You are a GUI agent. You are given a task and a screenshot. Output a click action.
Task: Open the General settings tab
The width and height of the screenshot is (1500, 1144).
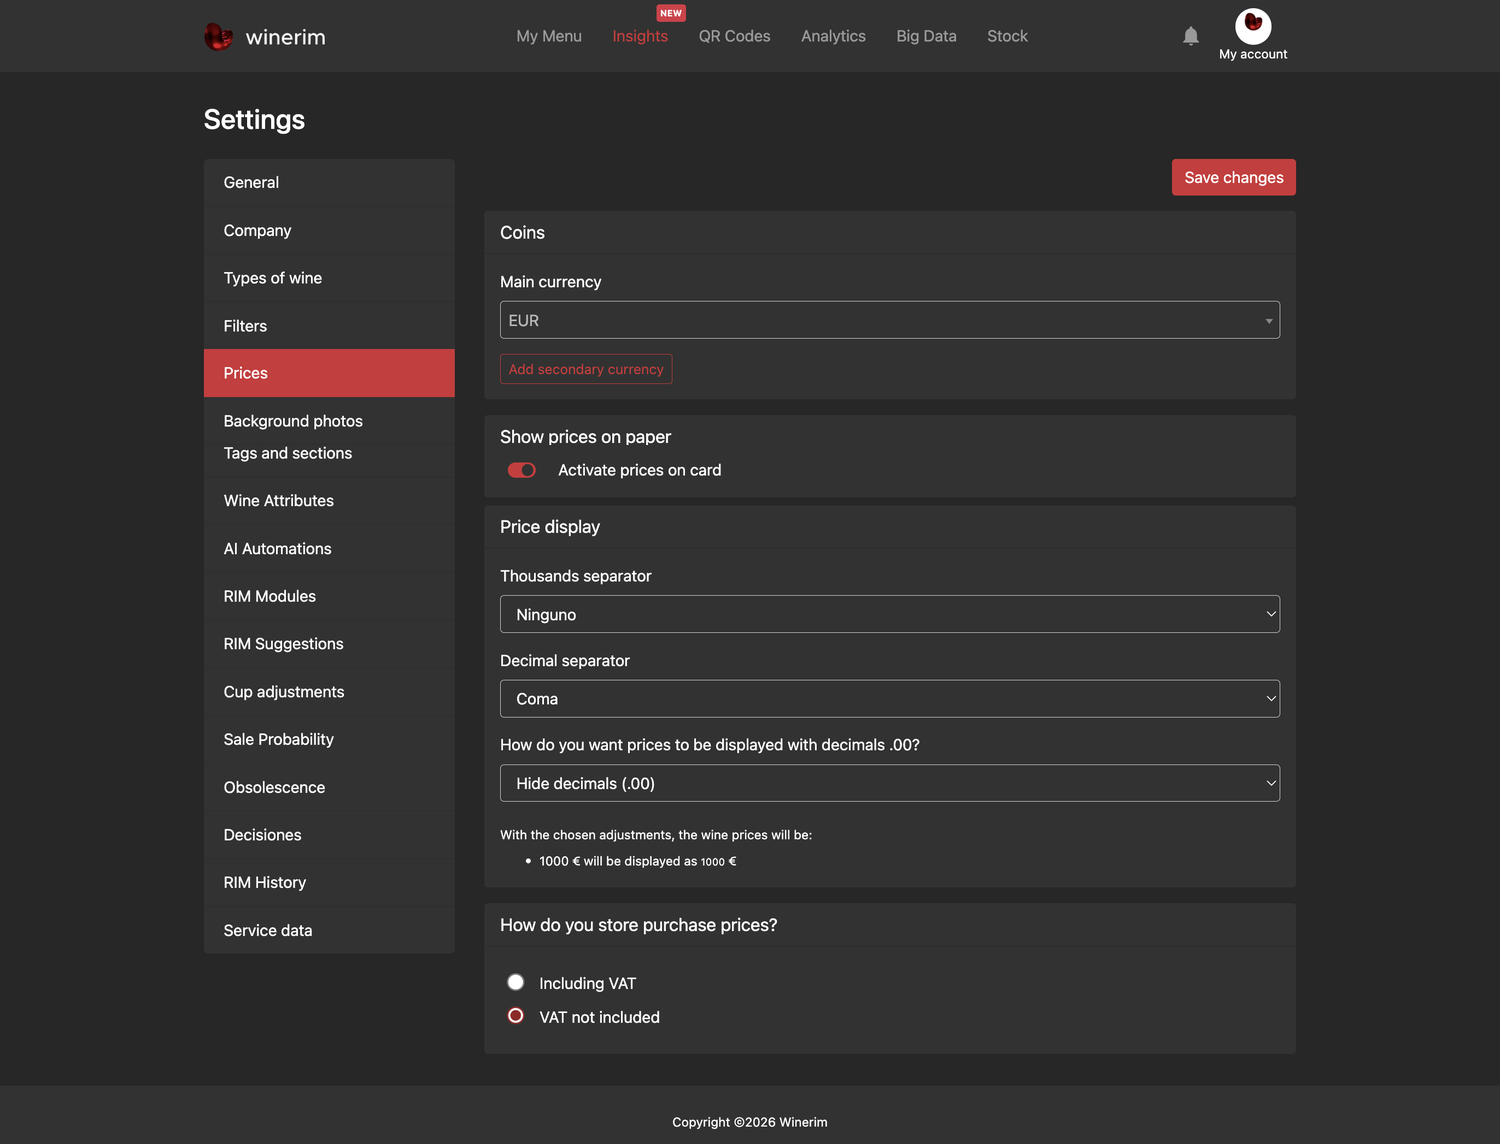[329, 182]
